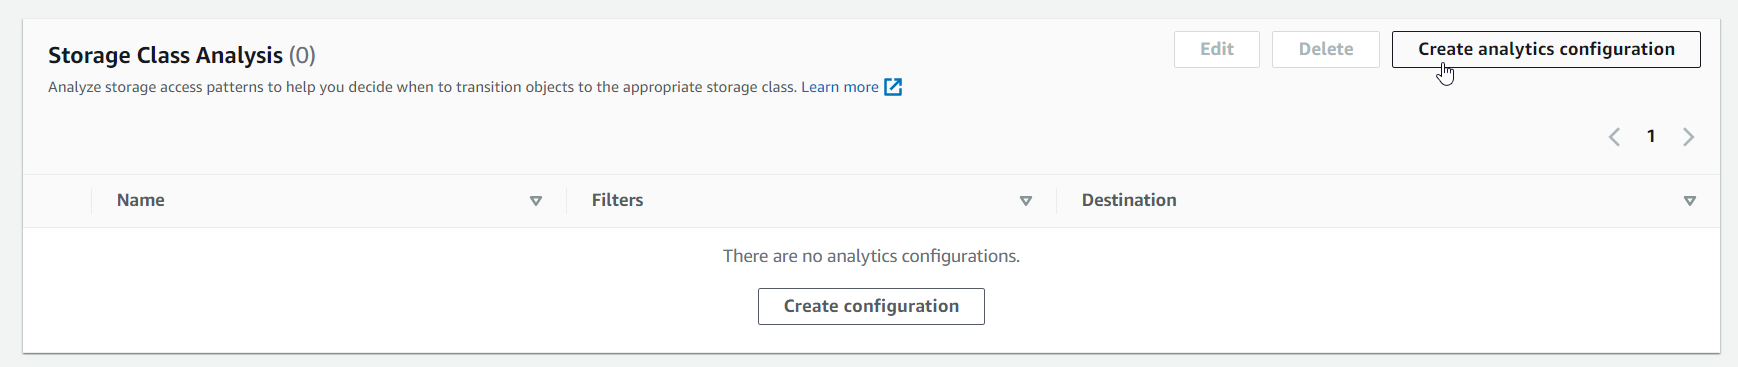Image resolution: width=1738 pixels, height=367 pixels.
Task: Click the Create configuration button in empty table
Action: (x=871, y=306)
